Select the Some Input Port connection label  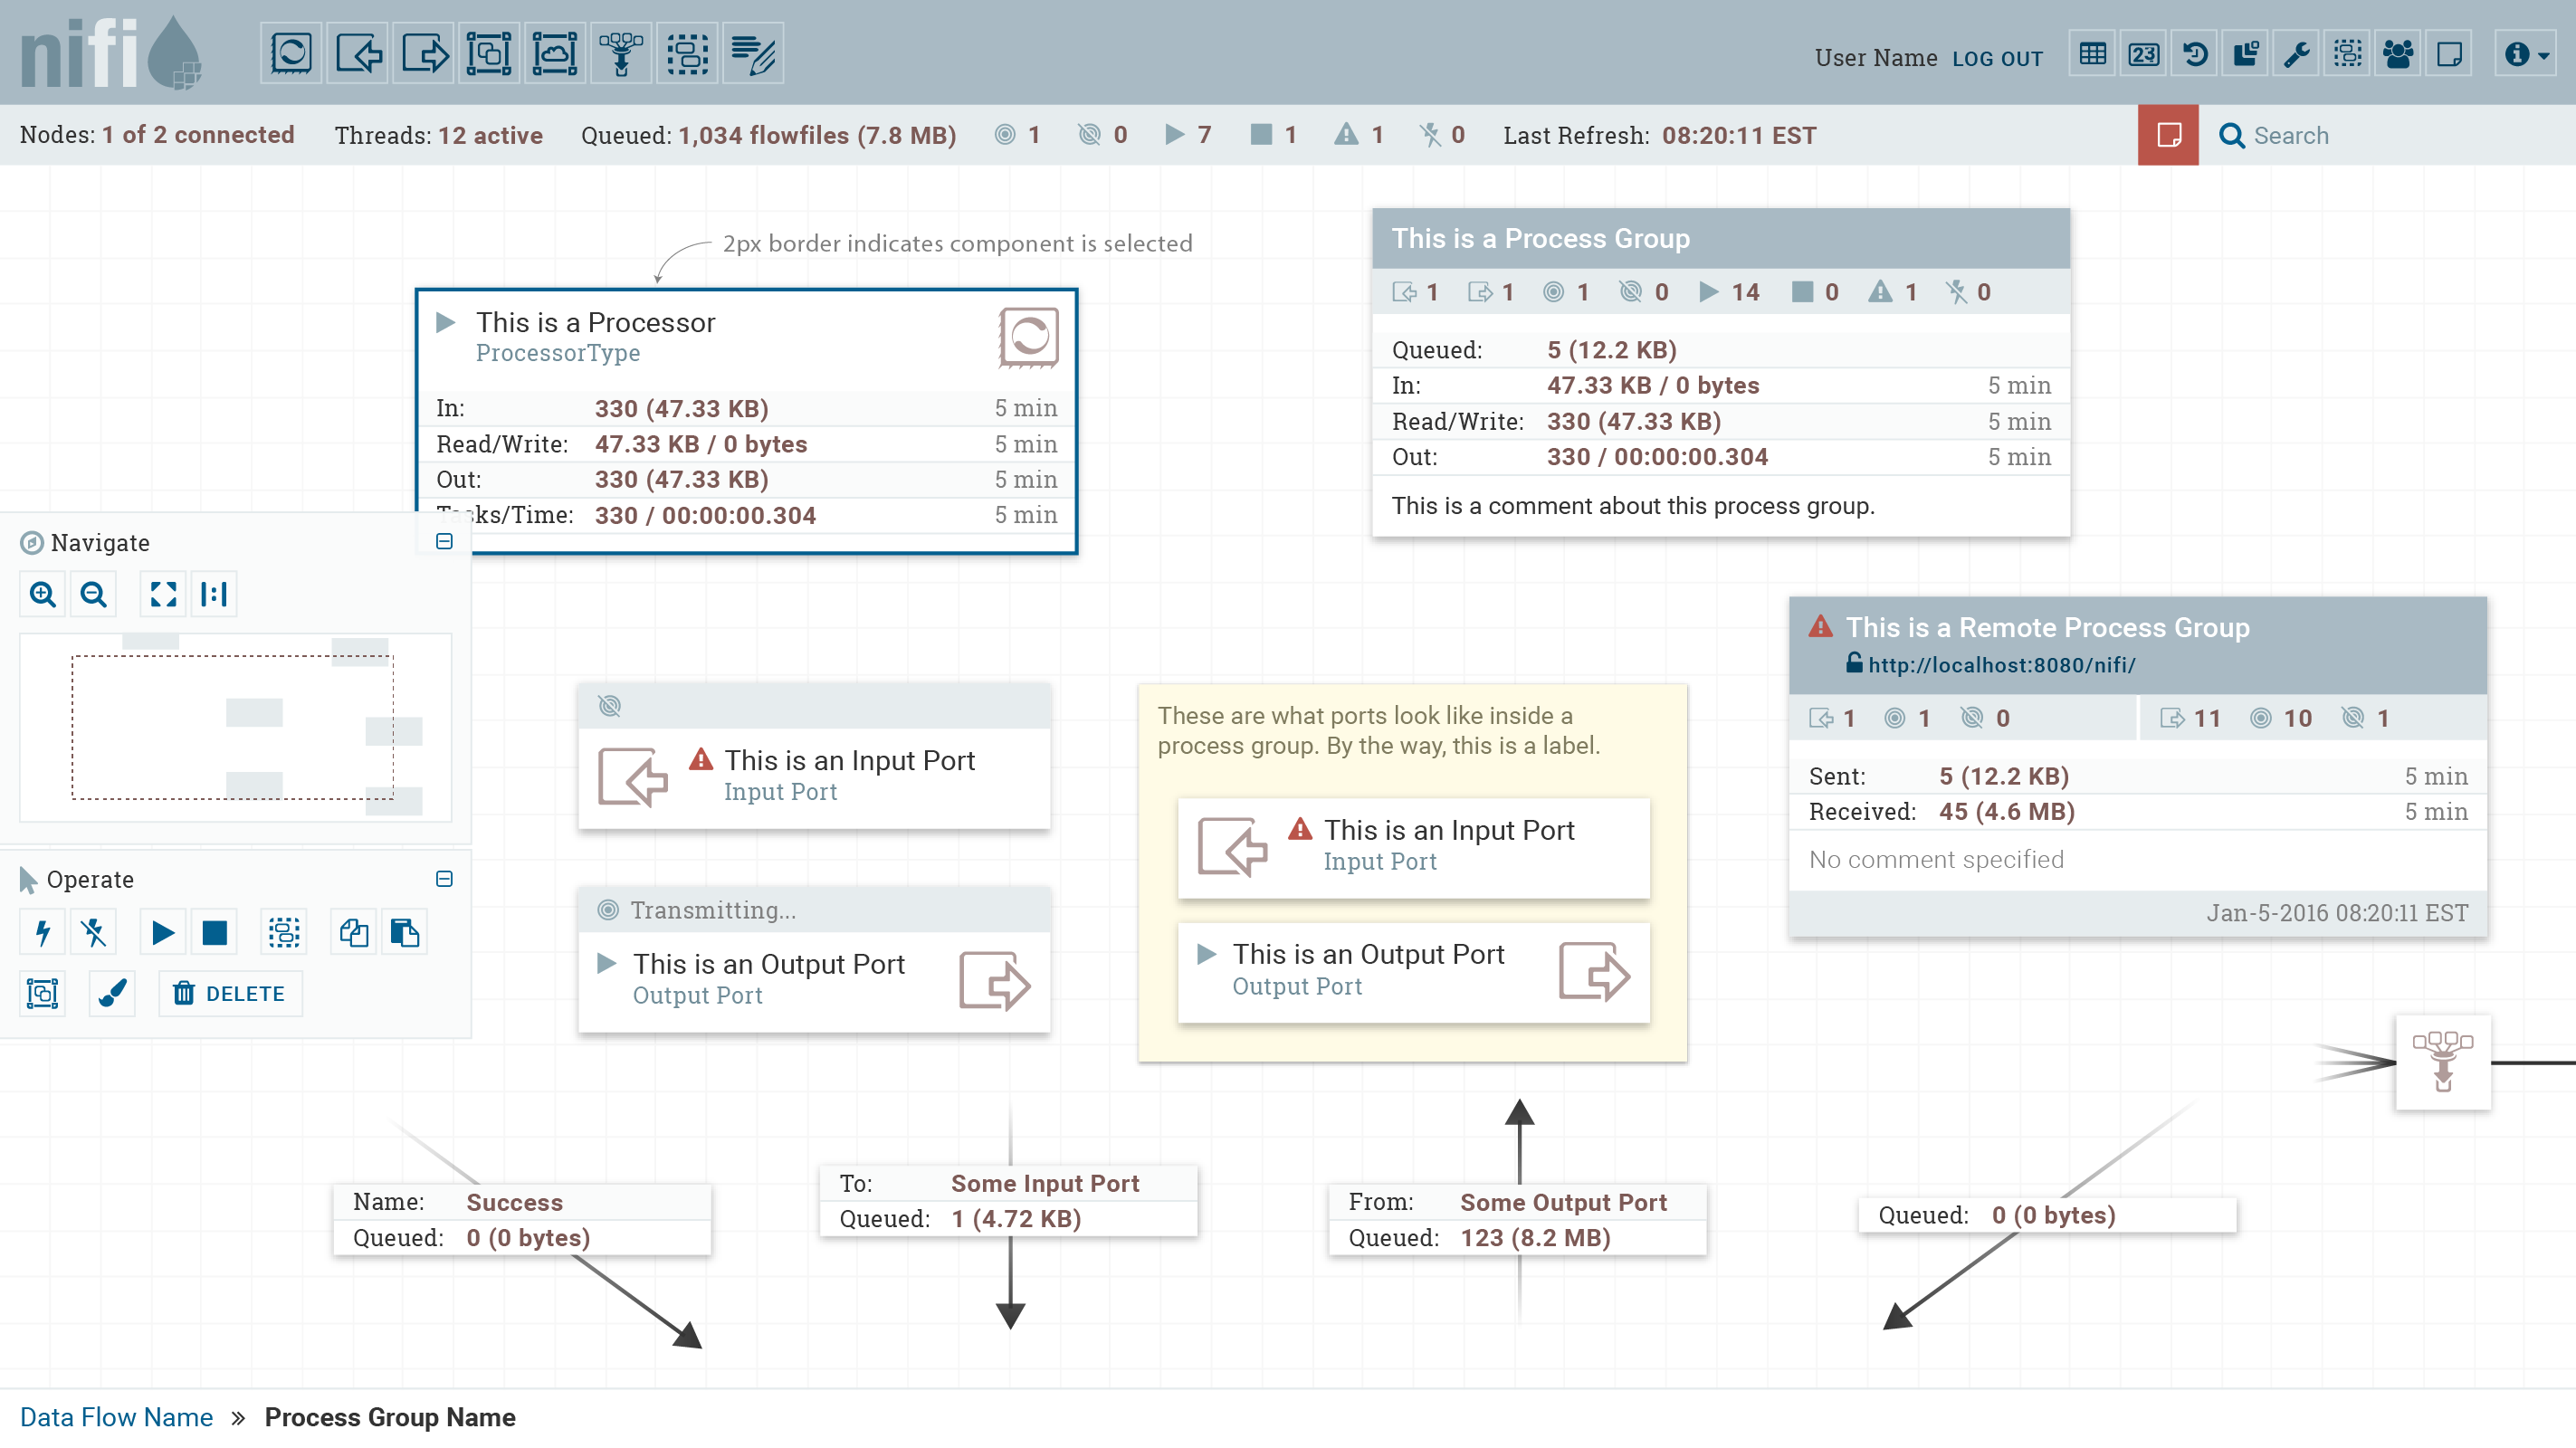[x=1009, y=1201]
